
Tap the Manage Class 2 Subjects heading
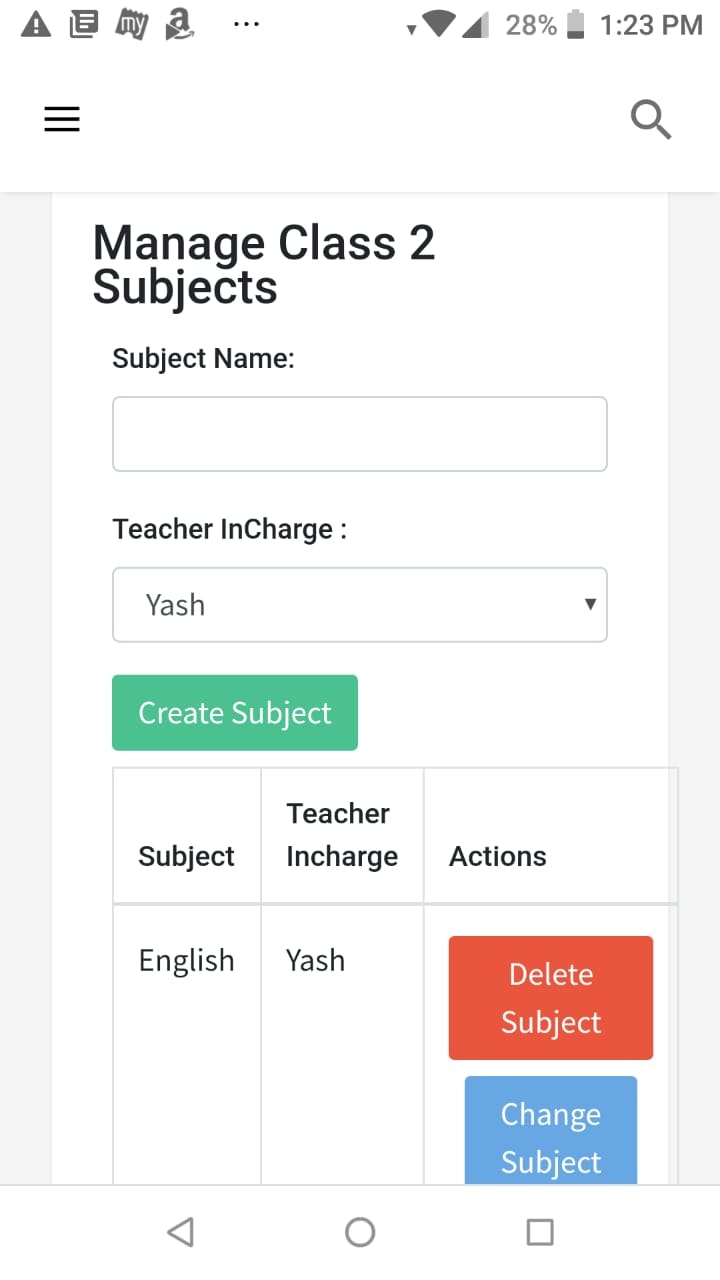point(264,264)
